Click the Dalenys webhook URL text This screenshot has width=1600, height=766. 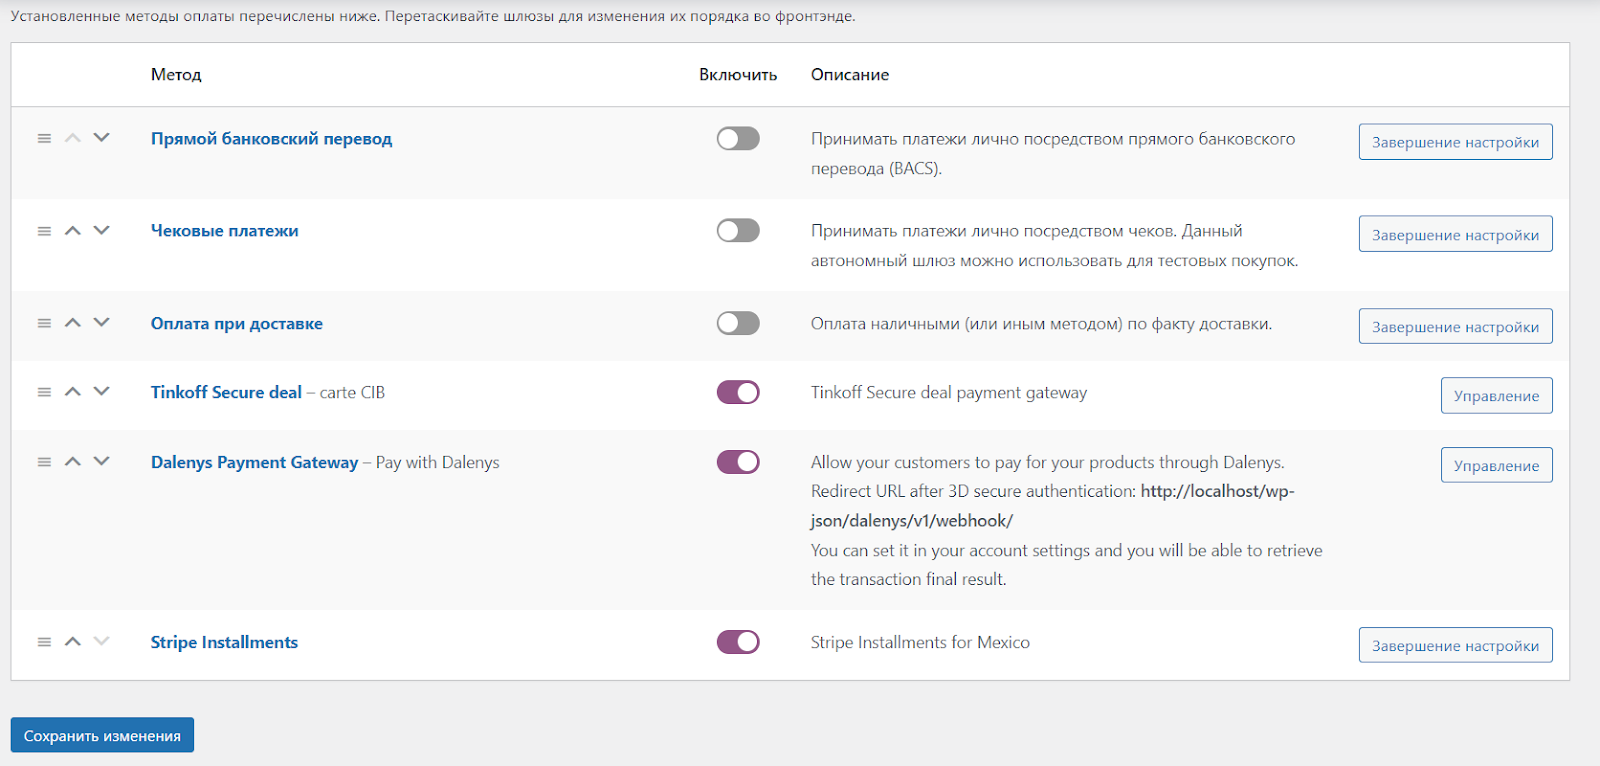pos(1052,506)
